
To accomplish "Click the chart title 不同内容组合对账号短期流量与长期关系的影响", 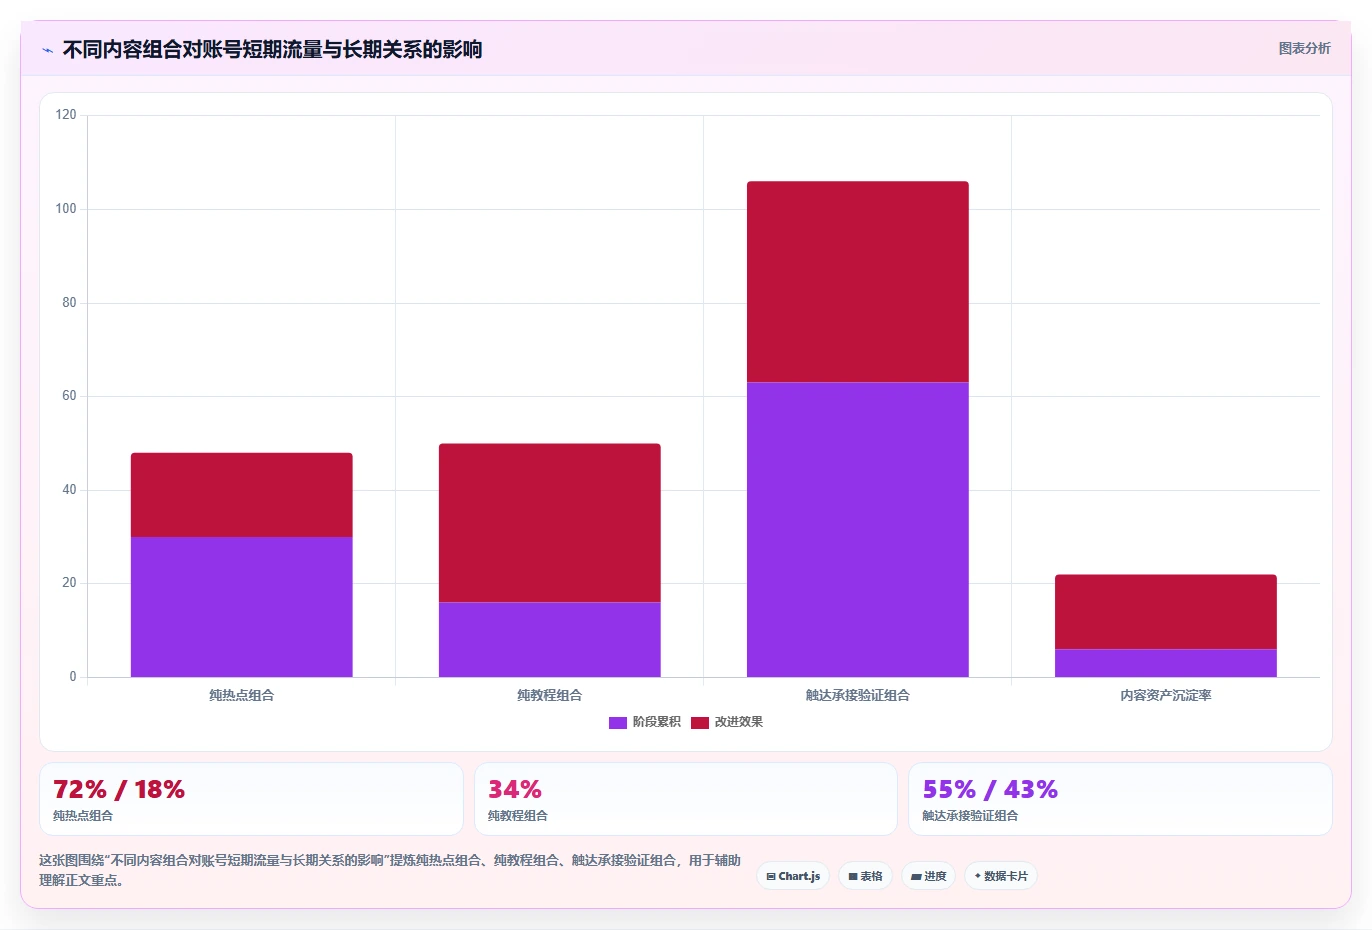I will (x=272, y=49).
